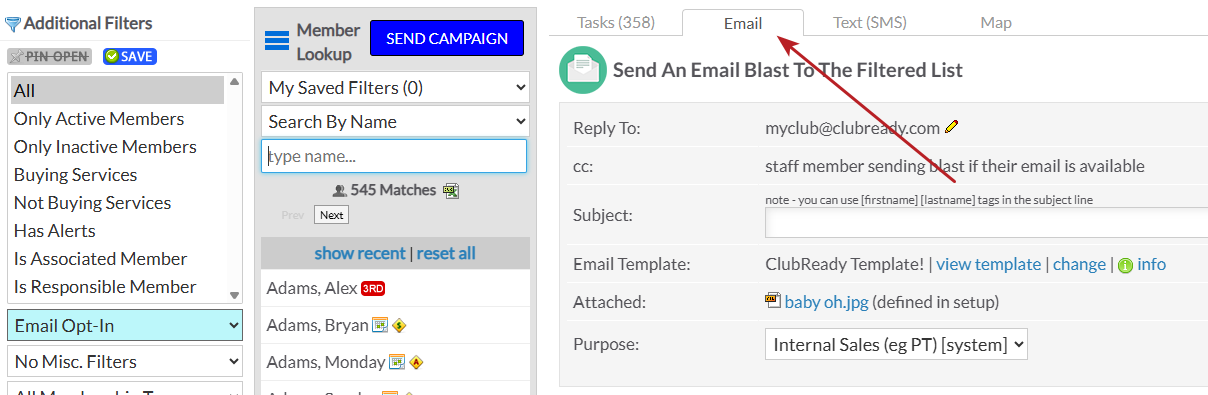Open member Adams, Alex
The image size is (1208, 395).
point(312,288)
